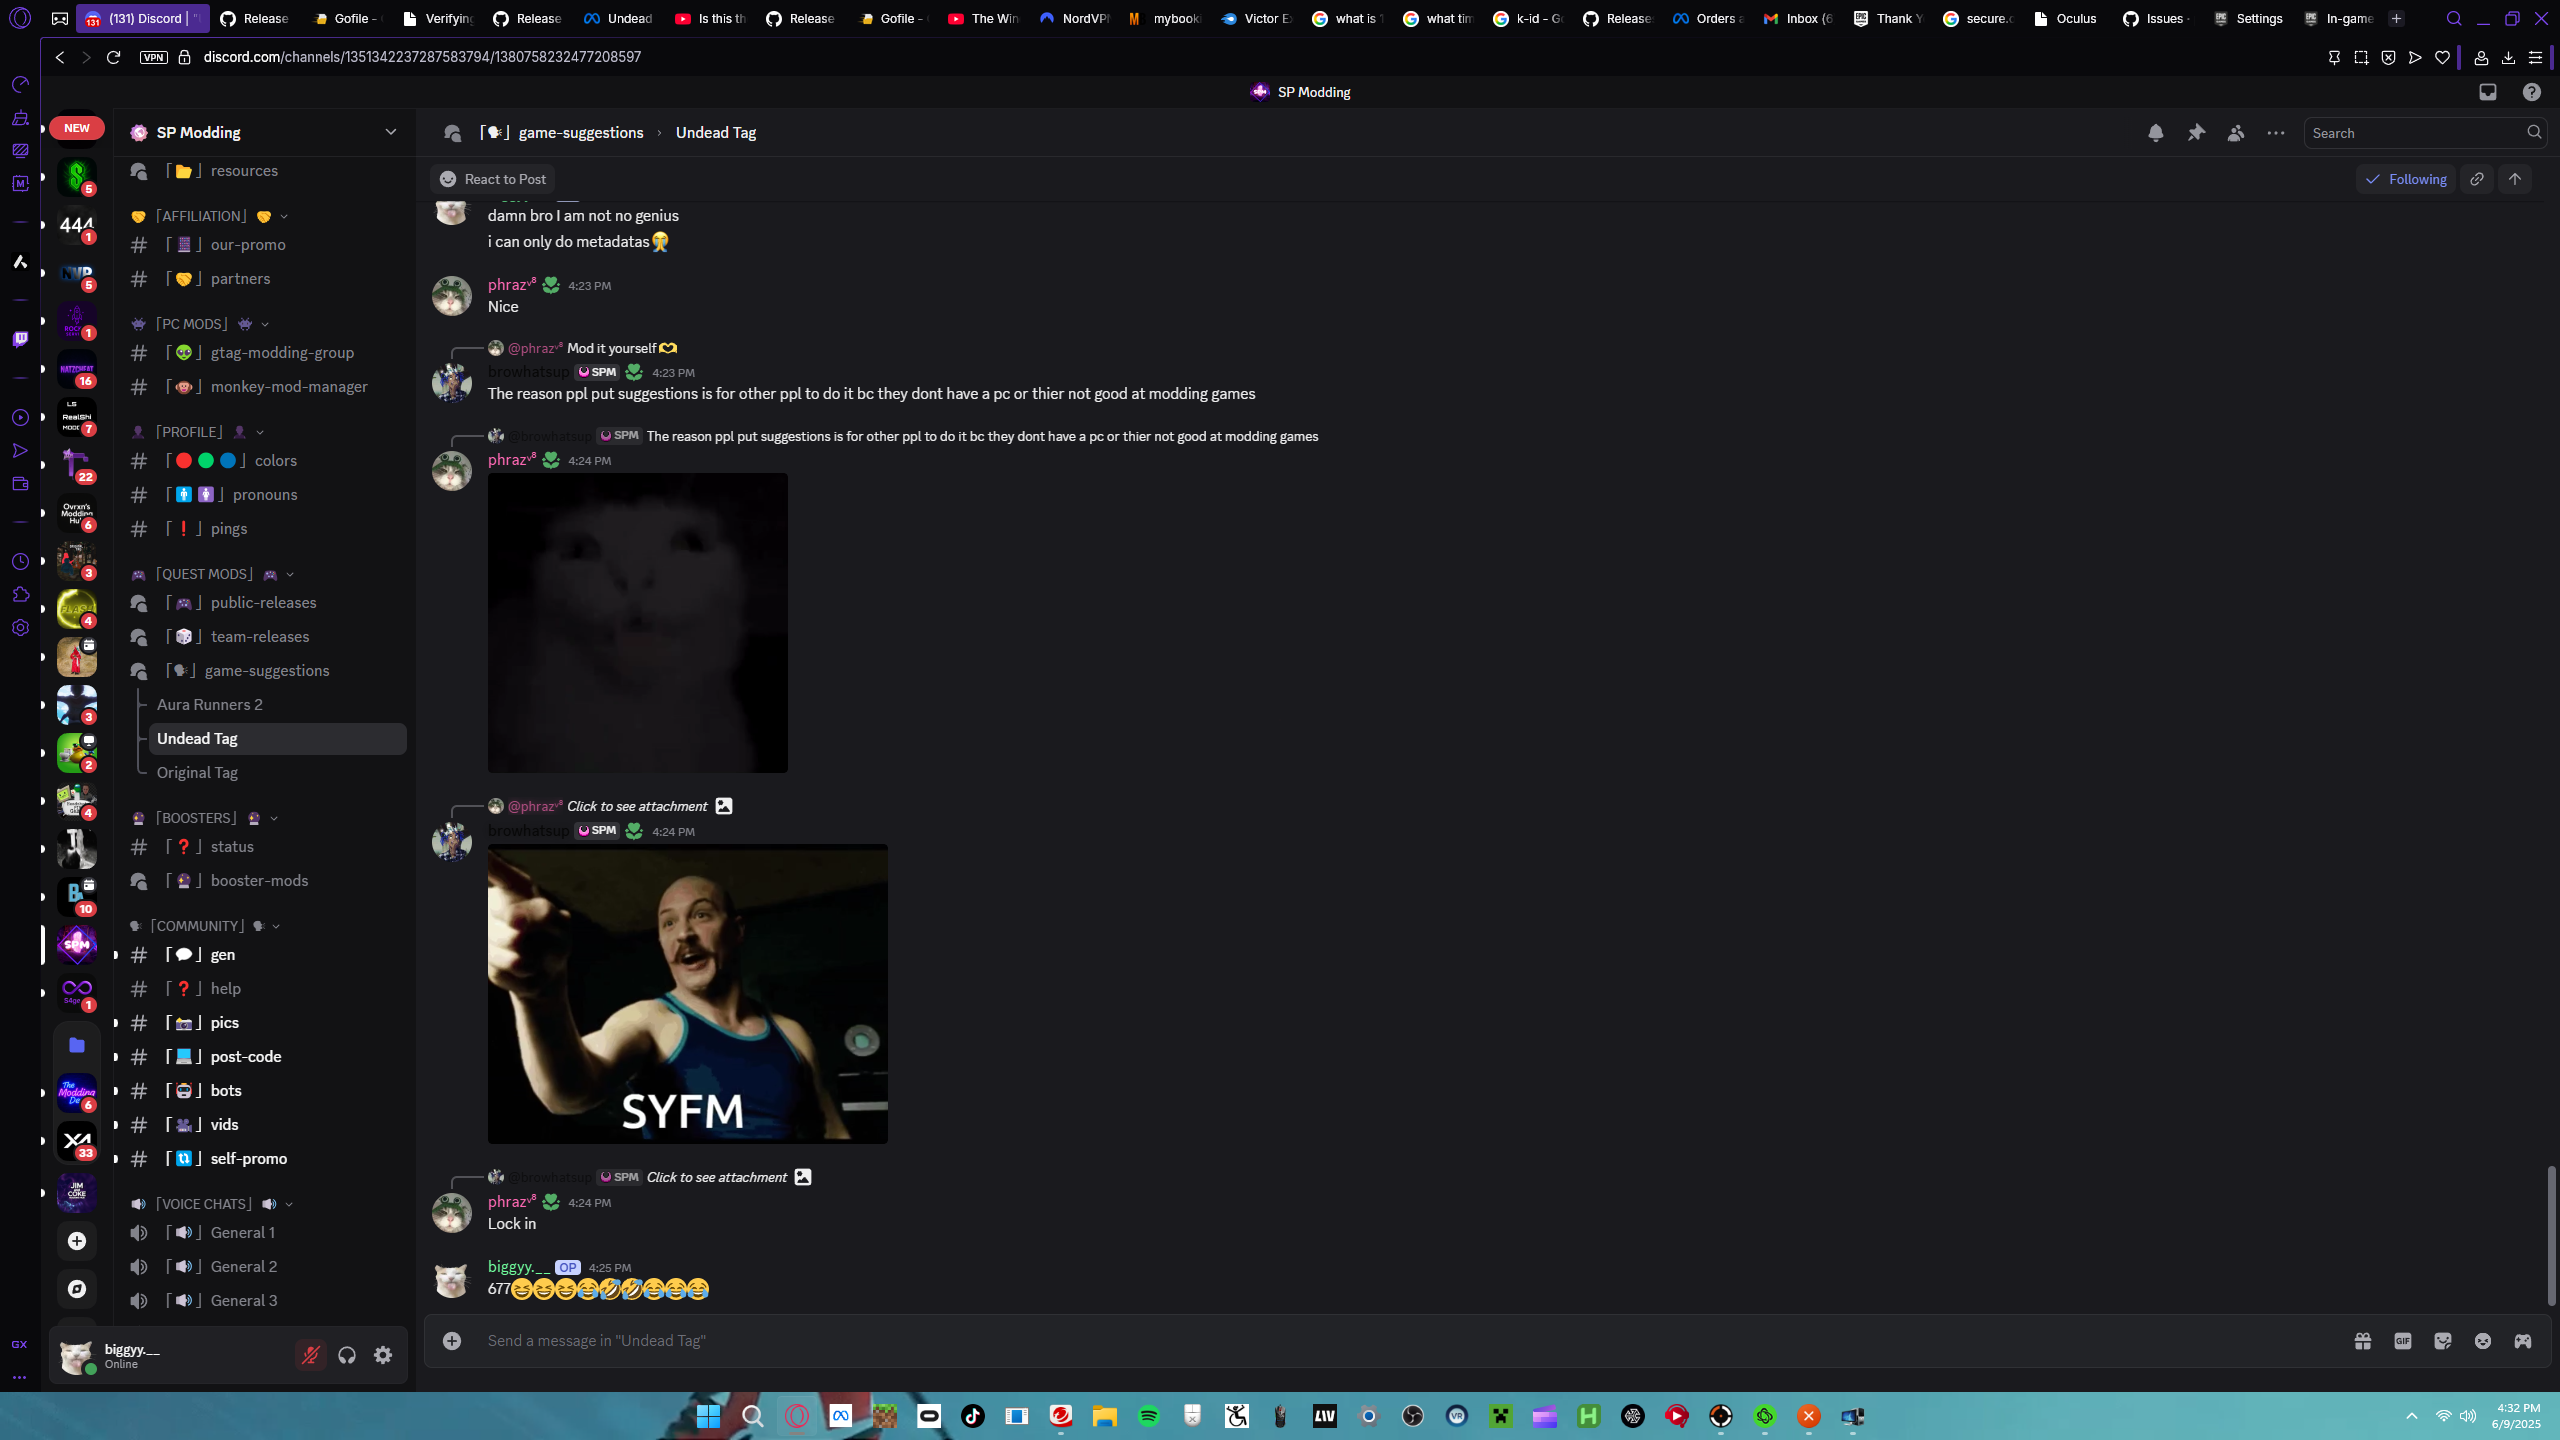Open the GIF picker
Viewport: 2560px width, 1440px height.
click(x=2403, y=1341)
